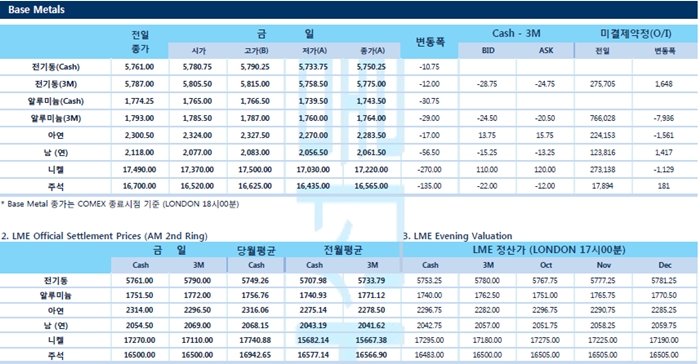Select the 2316.06 zinc monthly average

[x=255, y=310]
